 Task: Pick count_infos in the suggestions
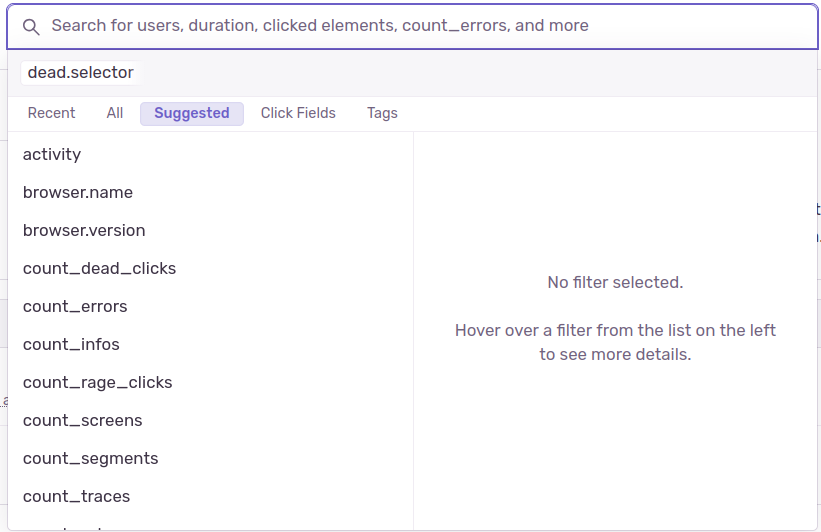(x=71, y=344)
